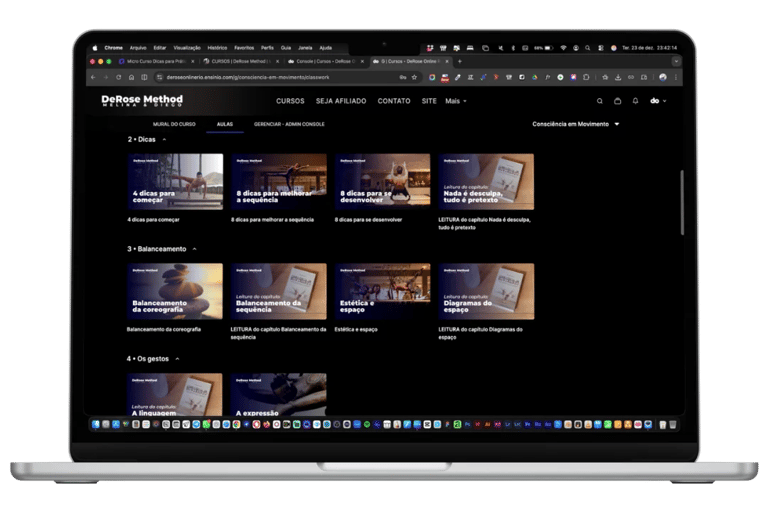
Task: Open the Chrome three-dot menu
Action: click(x=676, y=77)
